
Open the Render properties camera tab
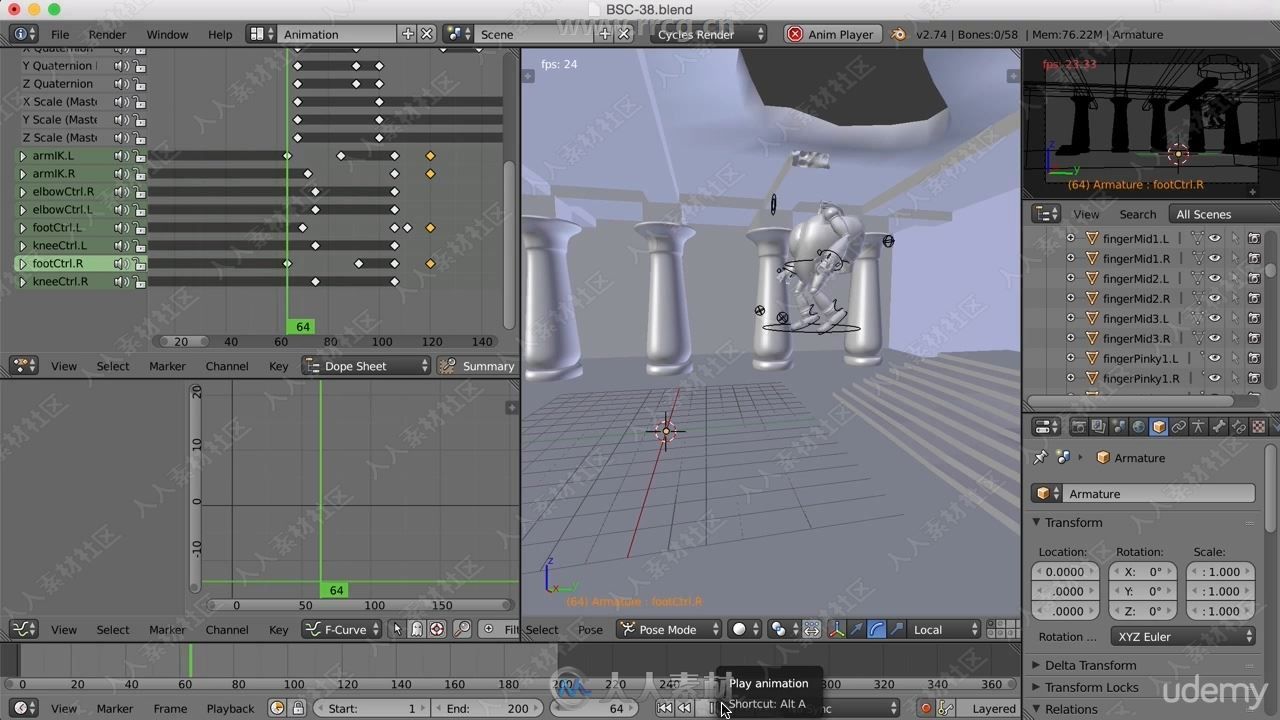pyautogui.click(x=1079, y=427)
